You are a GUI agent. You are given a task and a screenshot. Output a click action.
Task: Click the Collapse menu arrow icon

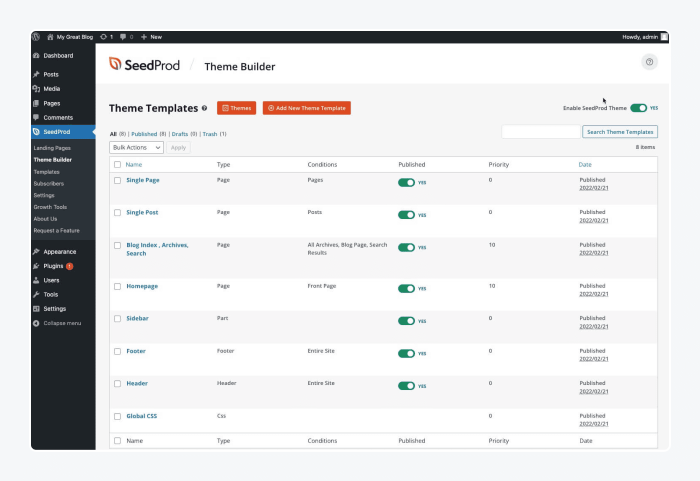[37, 323]
